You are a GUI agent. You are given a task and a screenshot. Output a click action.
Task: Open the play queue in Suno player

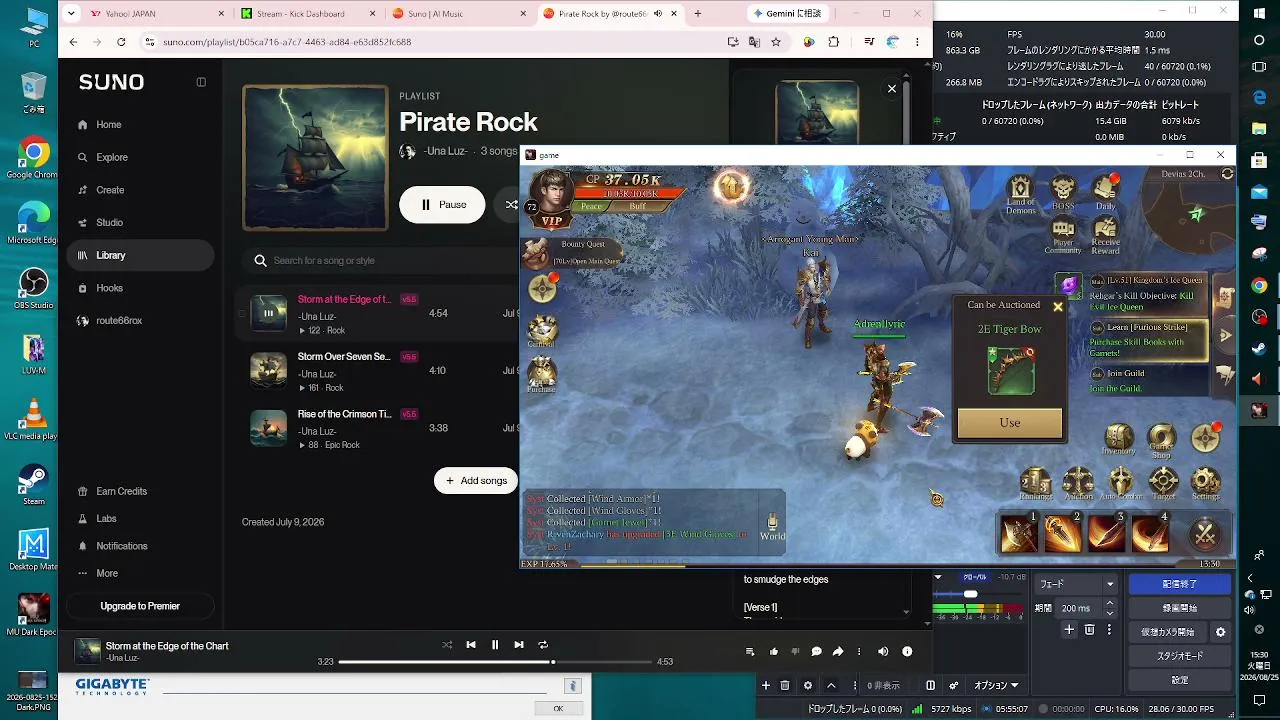(750, 652)
